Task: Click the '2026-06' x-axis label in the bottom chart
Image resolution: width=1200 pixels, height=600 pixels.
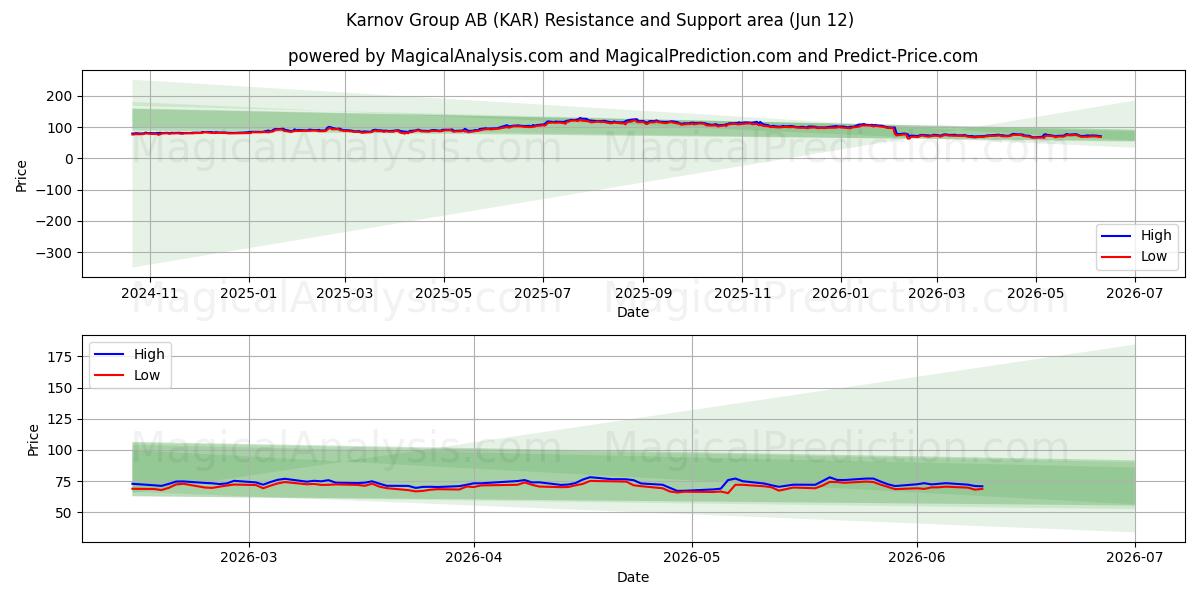Action: [x=917, y=559]
